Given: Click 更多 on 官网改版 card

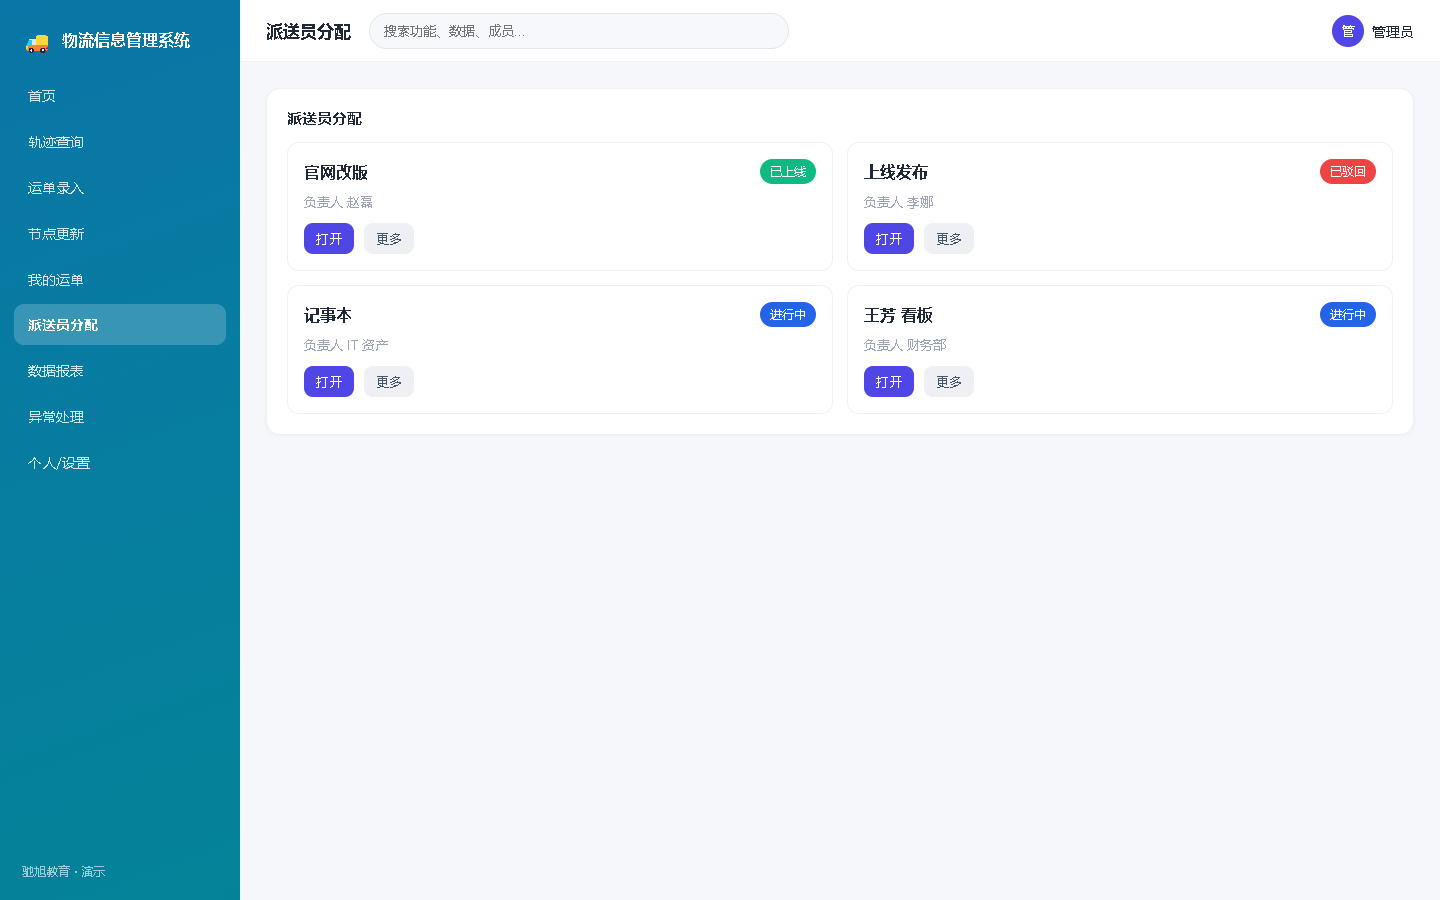Looking at the screenshot, I should point(389,239).
